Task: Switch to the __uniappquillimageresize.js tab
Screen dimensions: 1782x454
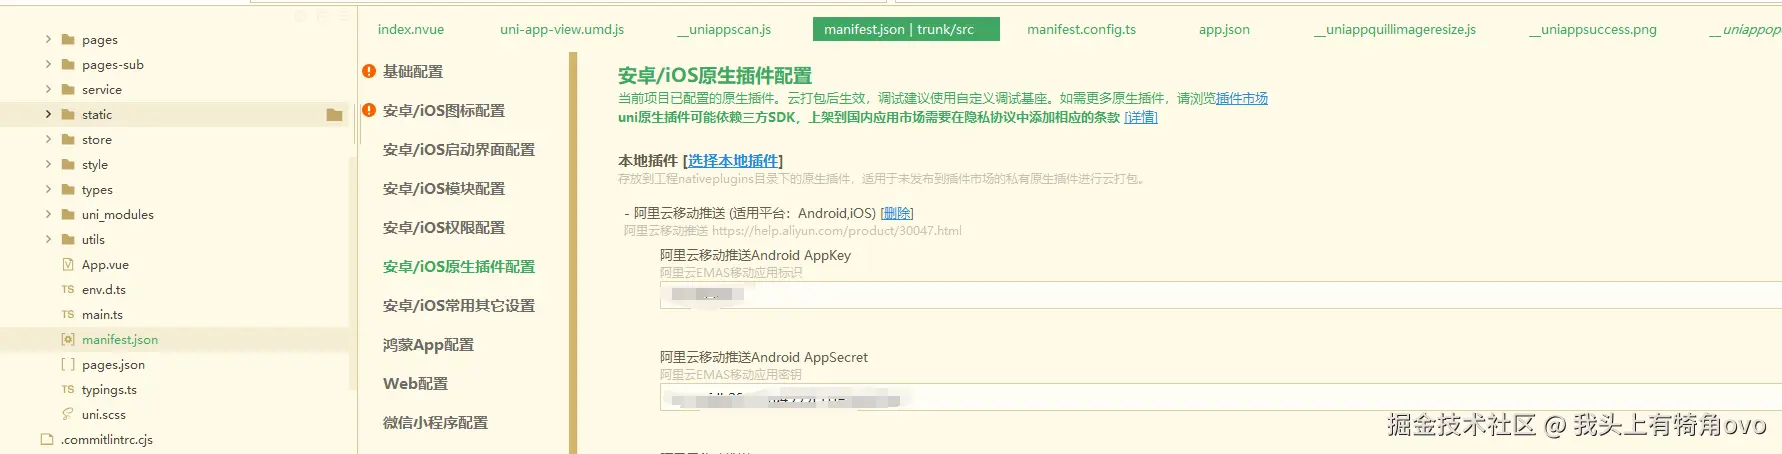Action: 1395,29
